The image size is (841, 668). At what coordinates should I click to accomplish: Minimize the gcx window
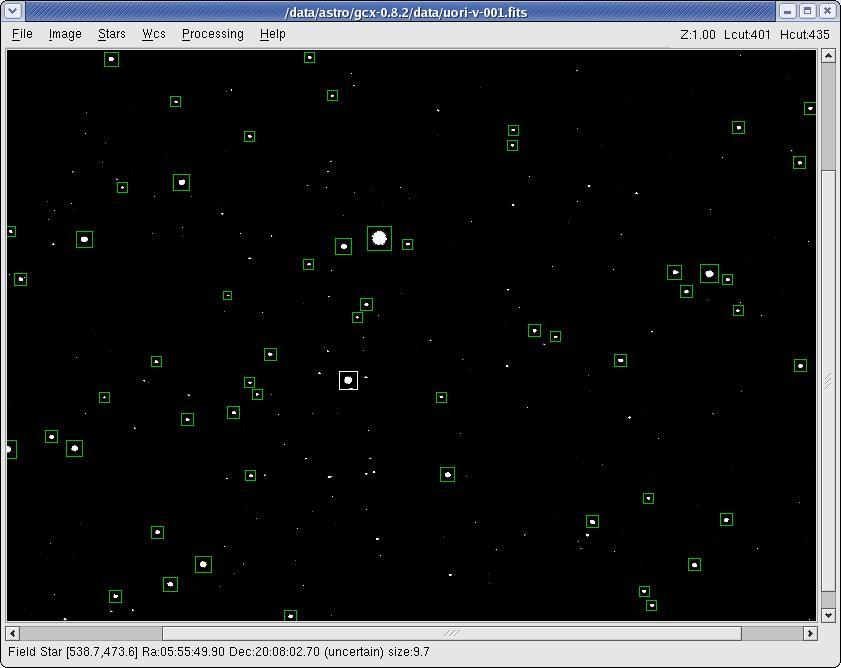pos(788,12)
